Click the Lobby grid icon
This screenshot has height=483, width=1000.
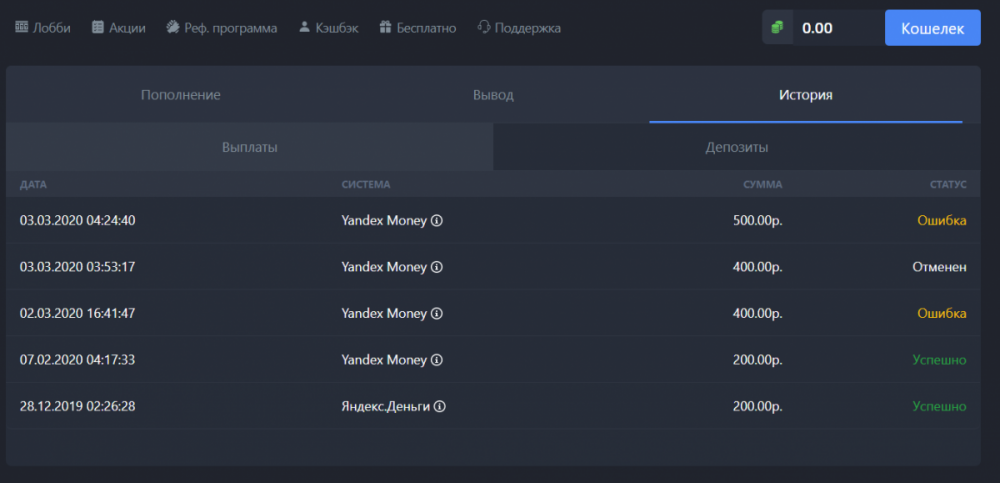[22, 28]
